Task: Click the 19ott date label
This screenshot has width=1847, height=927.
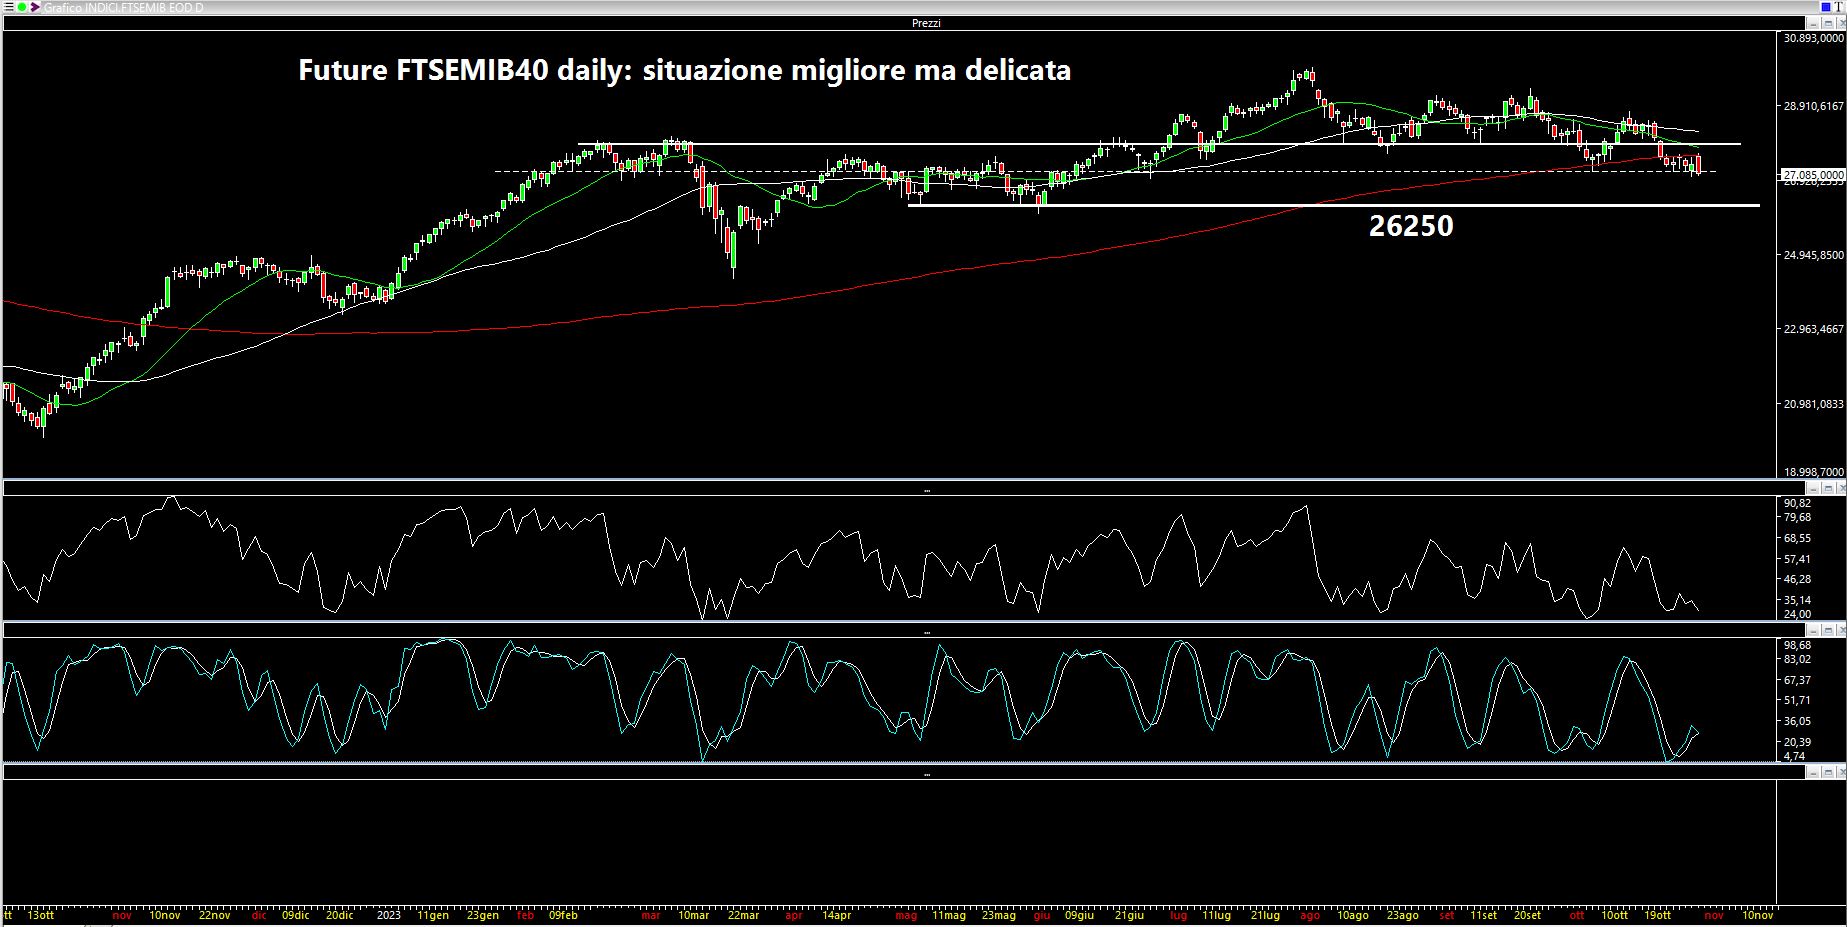Action: pos(1657,915)
